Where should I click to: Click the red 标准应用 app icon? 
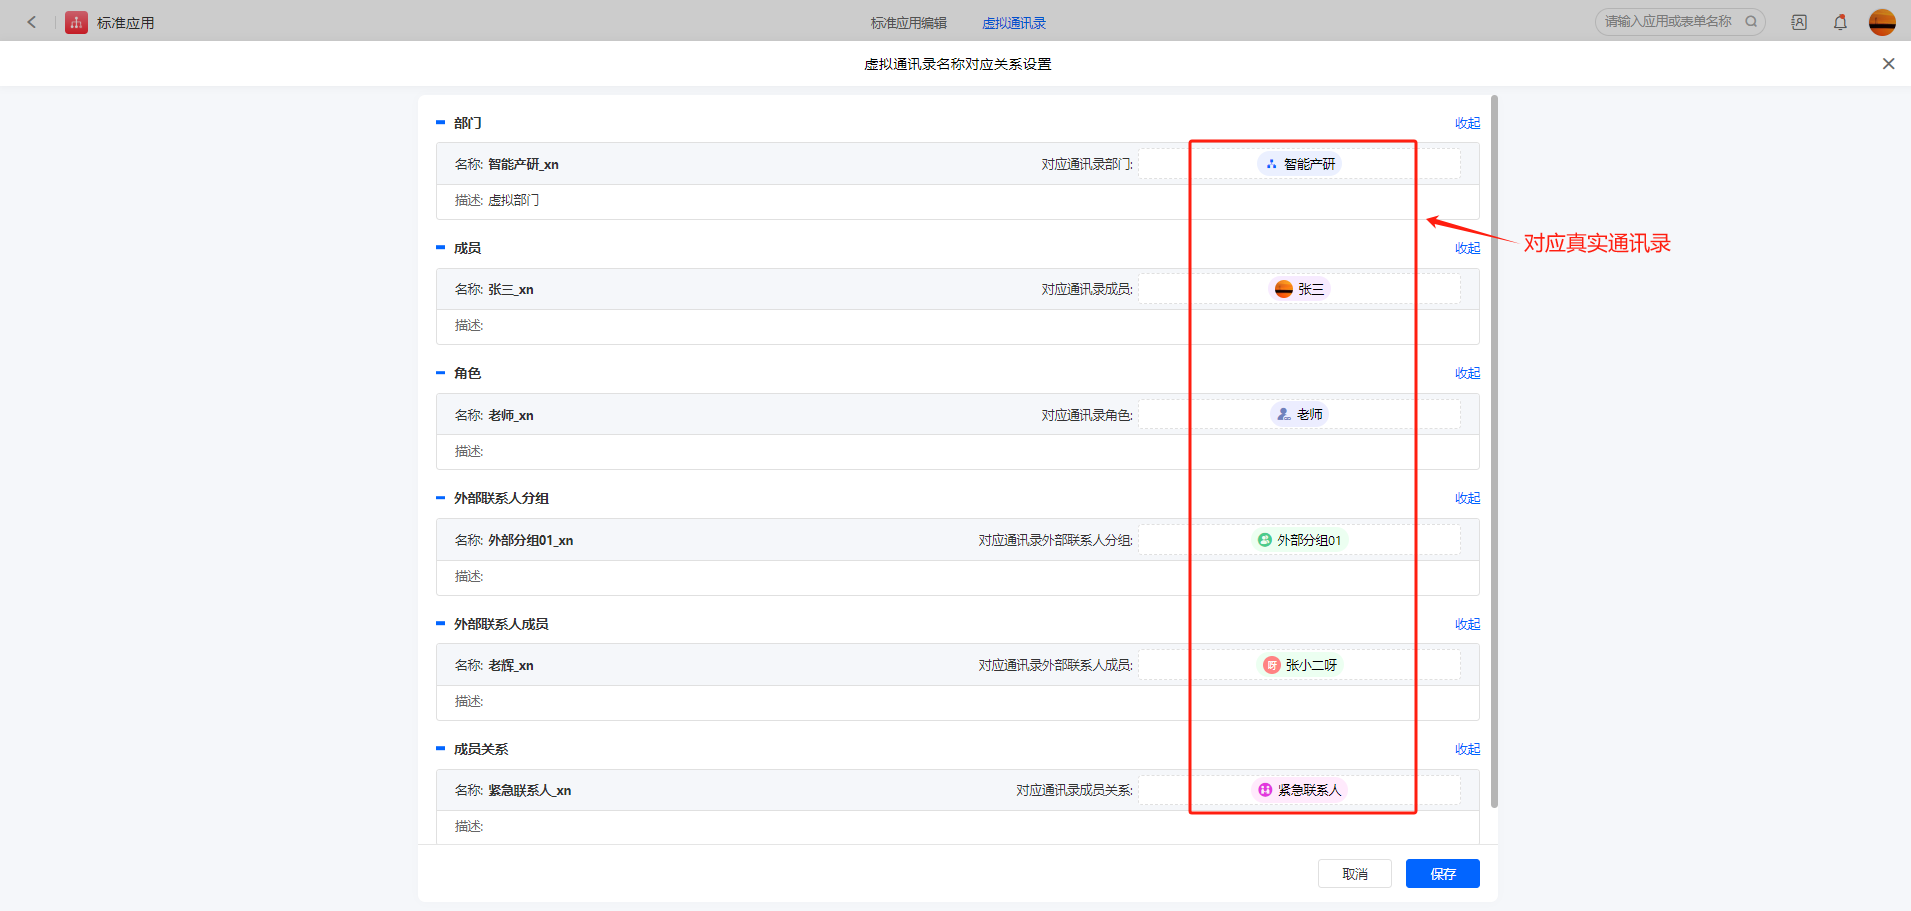click(x=76, y=22)
